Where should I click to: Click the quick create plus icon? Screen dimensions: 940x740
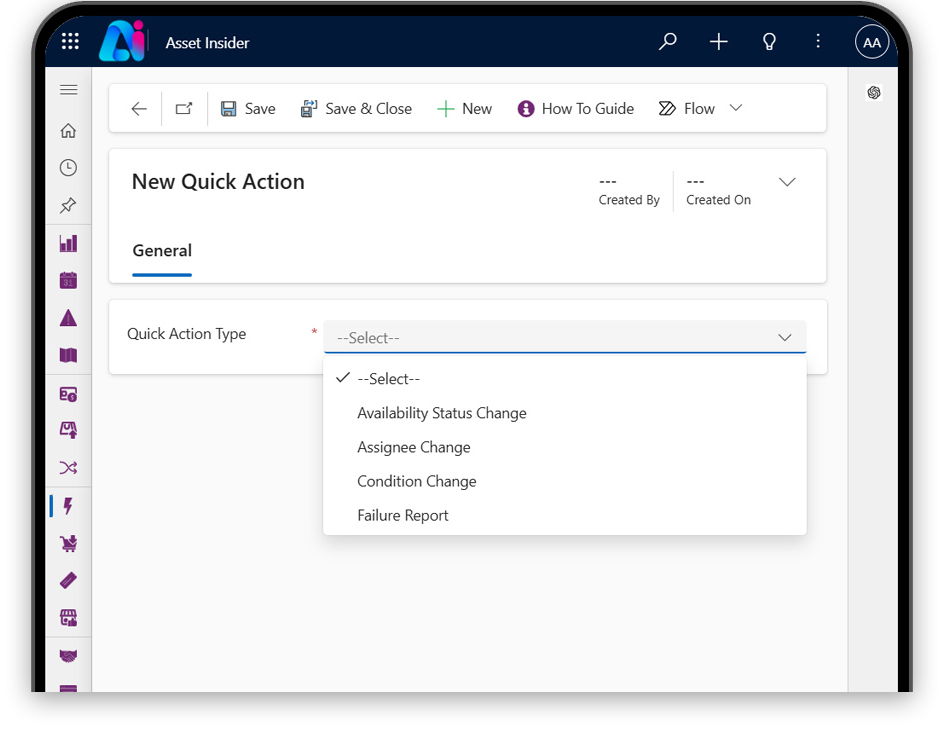(x=717, y=41)
